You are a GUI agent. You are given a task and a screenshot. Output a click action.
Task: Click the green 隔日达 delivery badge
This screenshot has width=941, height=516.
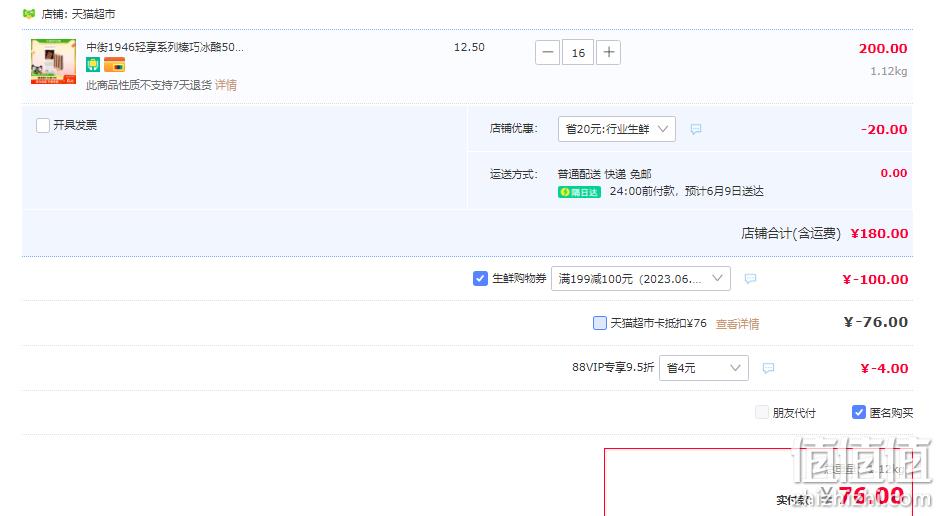coord(579,192)
